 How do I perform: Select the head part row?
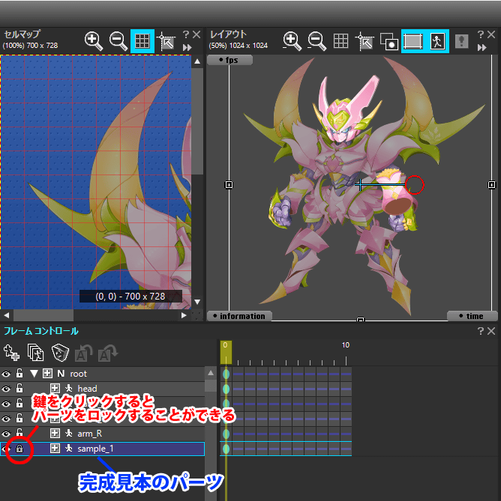(x=102, y=389)
